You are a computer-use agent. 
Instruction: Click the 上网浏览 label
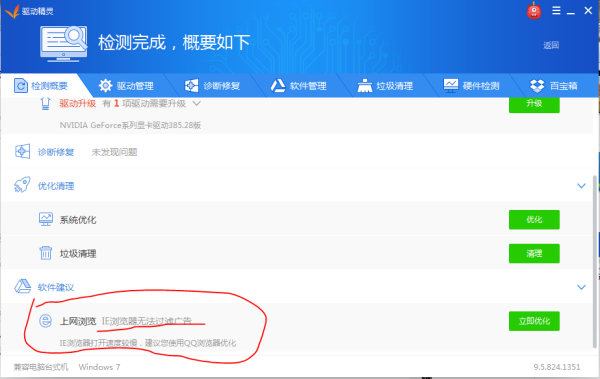pos(78,321)
